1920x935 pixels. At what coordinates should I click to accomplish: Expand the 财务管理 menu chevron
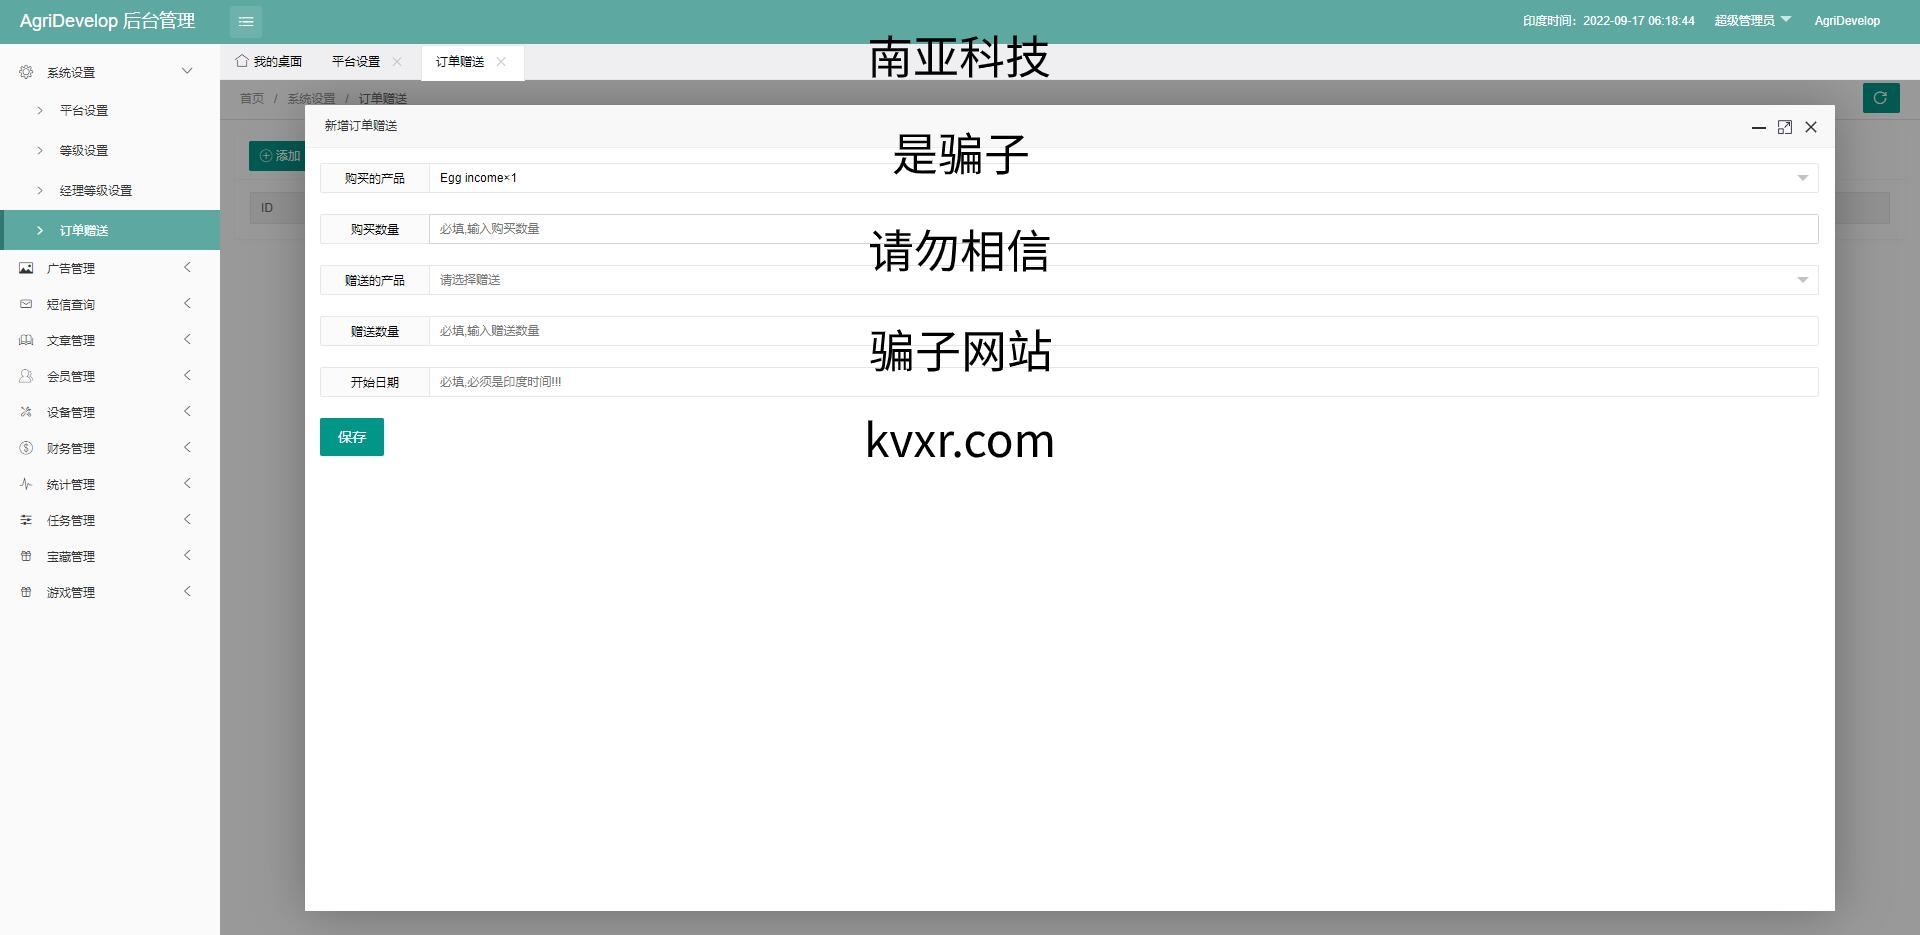(x=187, y=447)
